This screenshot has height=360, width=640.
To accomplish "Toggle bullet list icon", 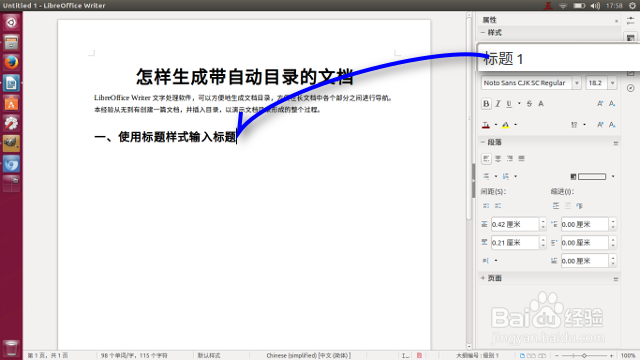I will (486, 176).
